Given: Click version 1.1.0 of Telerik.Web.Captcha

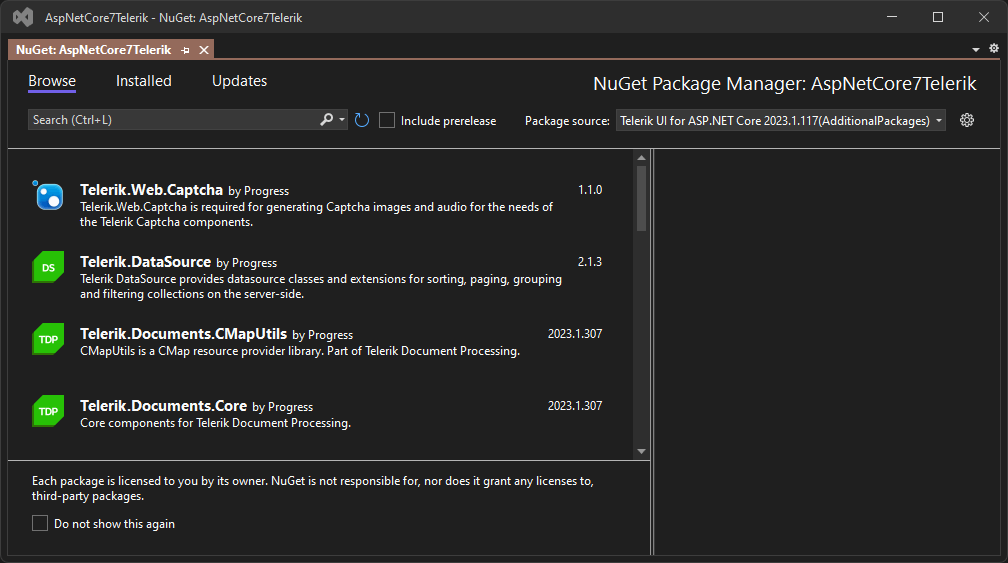Looking at the screenshot, I should (x=590, y=190).
